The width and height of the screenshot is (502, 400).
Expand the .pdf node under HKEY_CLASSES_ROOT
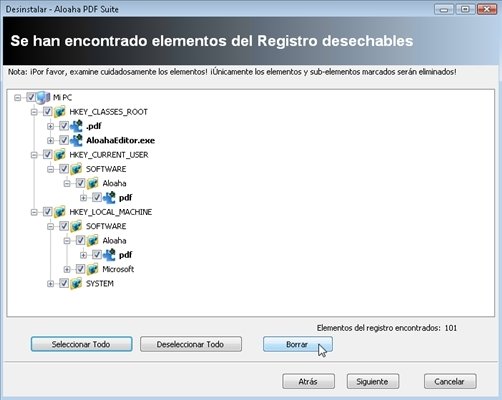50,126
